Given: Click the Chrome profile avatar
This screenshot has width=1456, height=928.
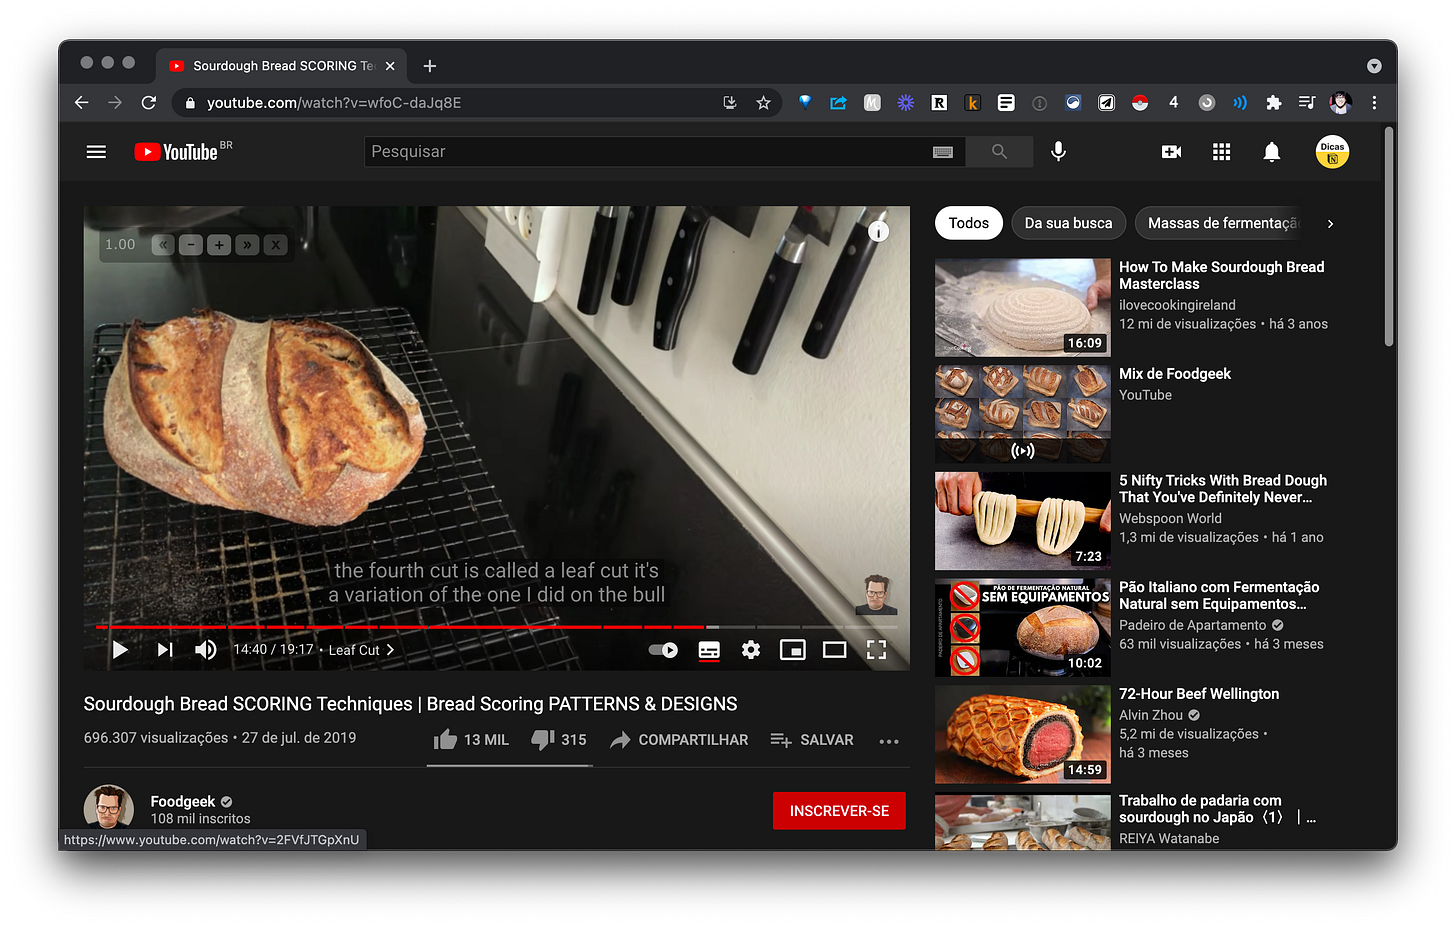Looking at the screenshot, I should 1340,103.
